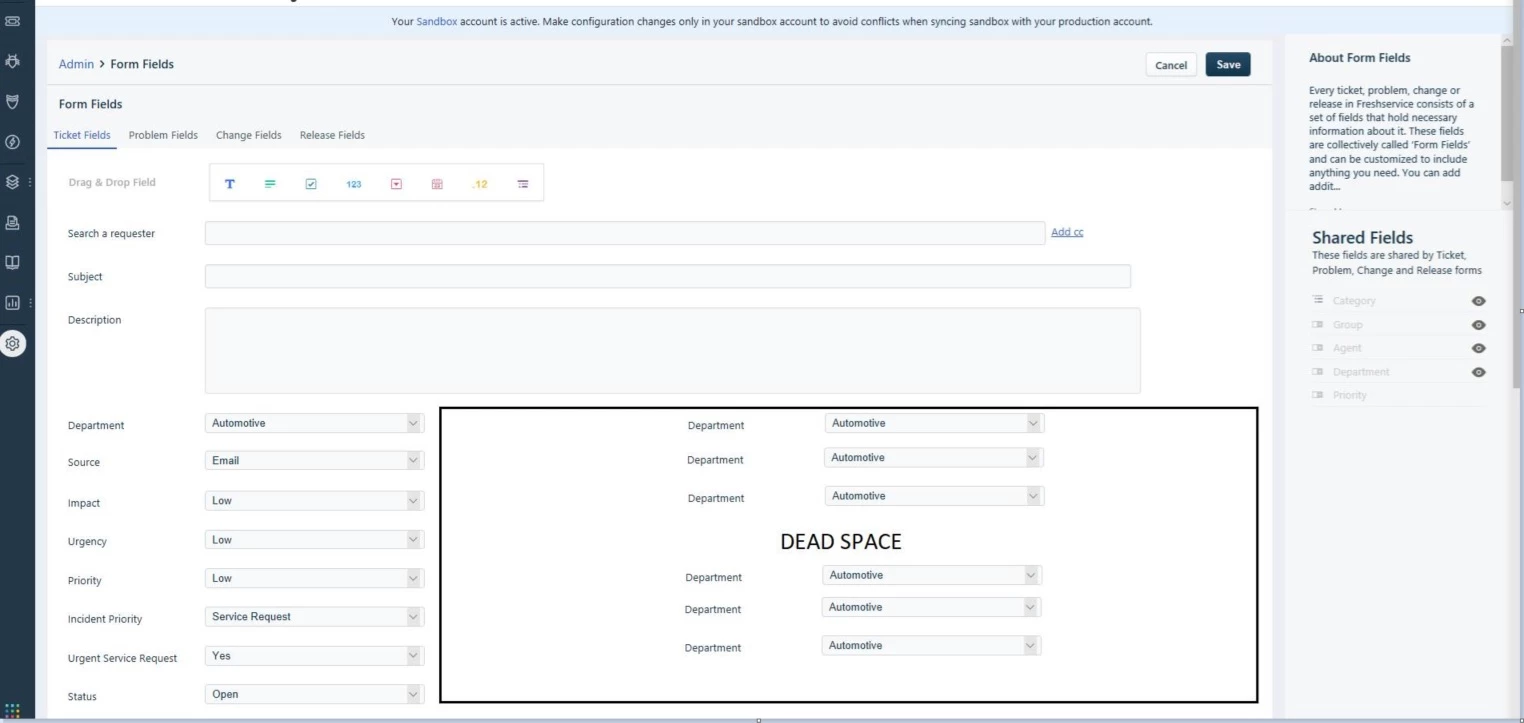Go to Admin via breadcrumb link
Viewport: 1524px width, 723px height.
(x=76, y=64)
